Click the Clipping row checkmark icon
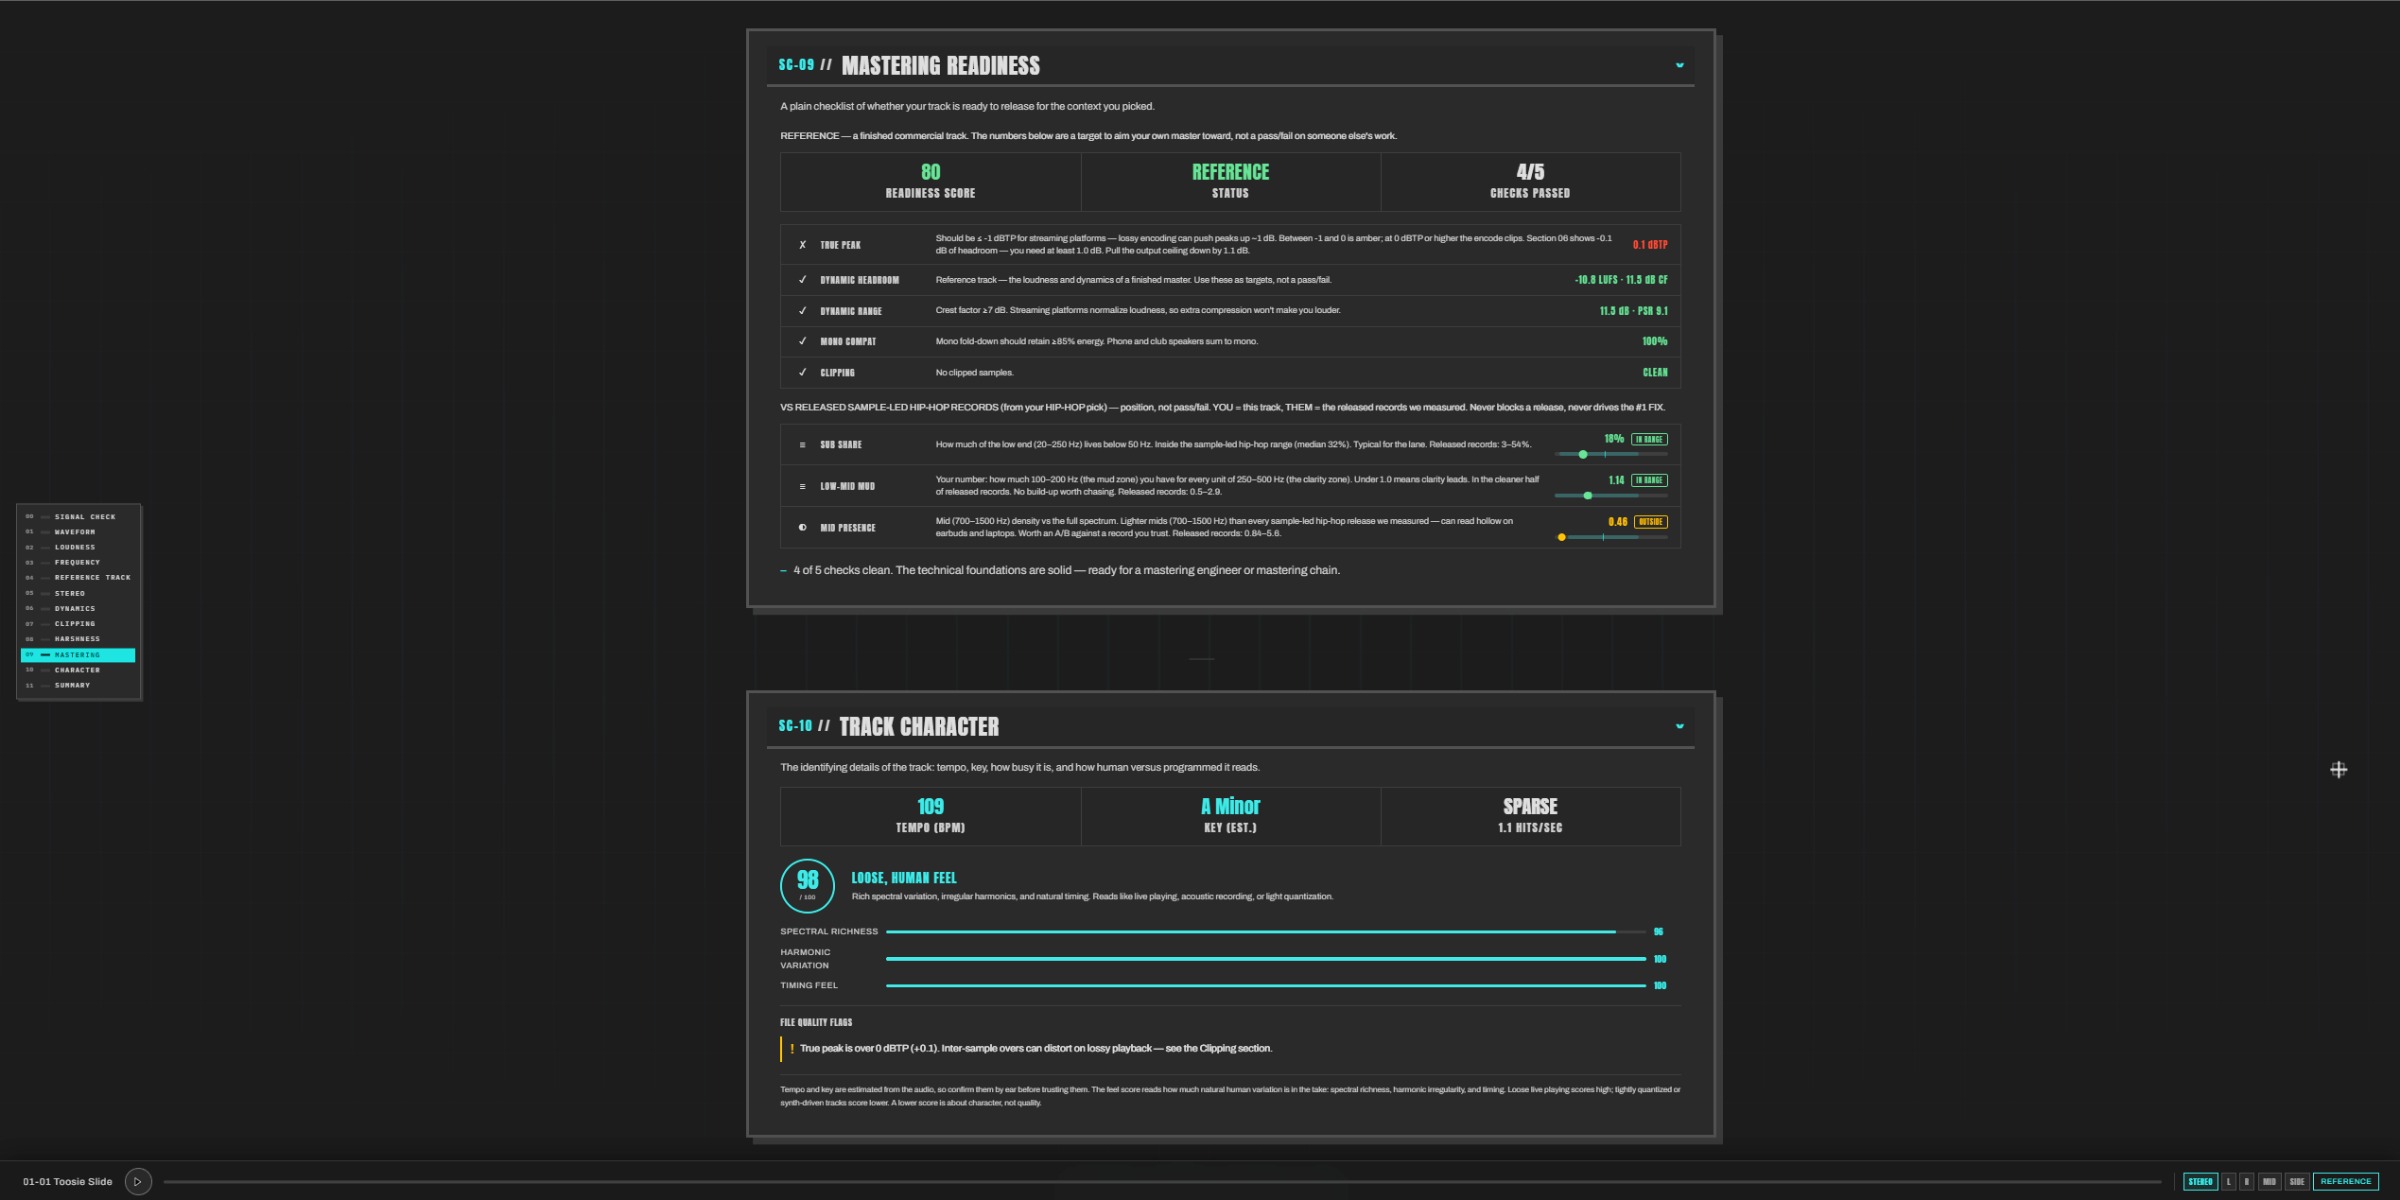The image size is (2400, 1200). coord(802,373)
